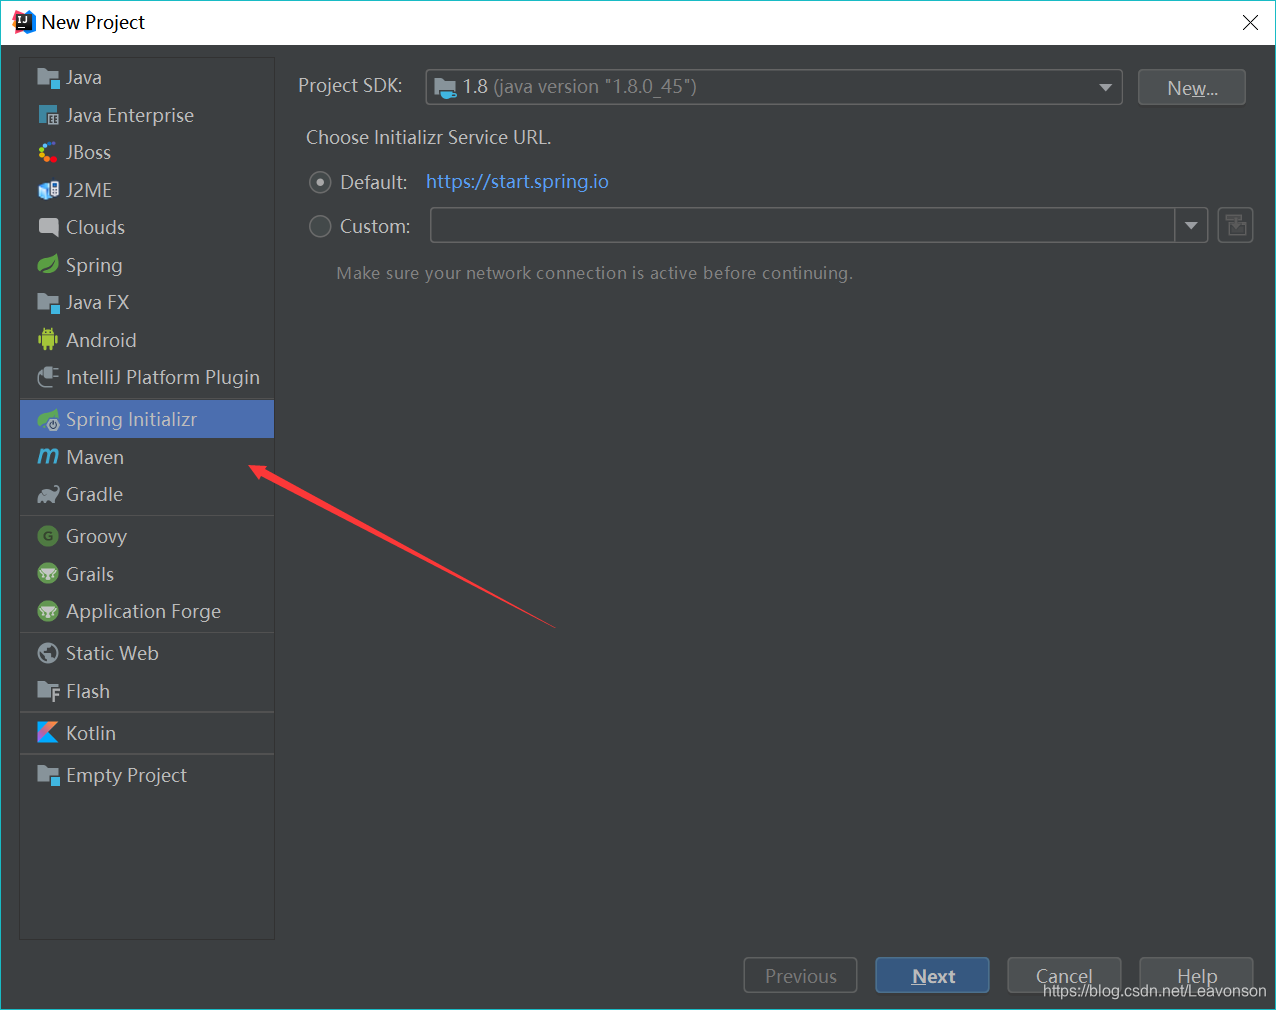This screenshot has height=1010, width=1276.
Task: Choose the "Java Enterprise" project type
Action: click(x=147, y=115)
